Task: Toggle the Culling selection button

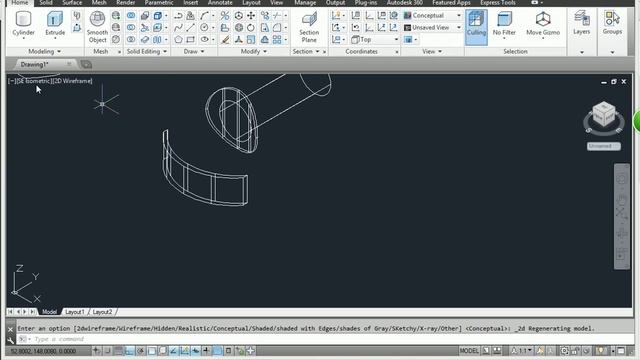Action: pos(476,27)
